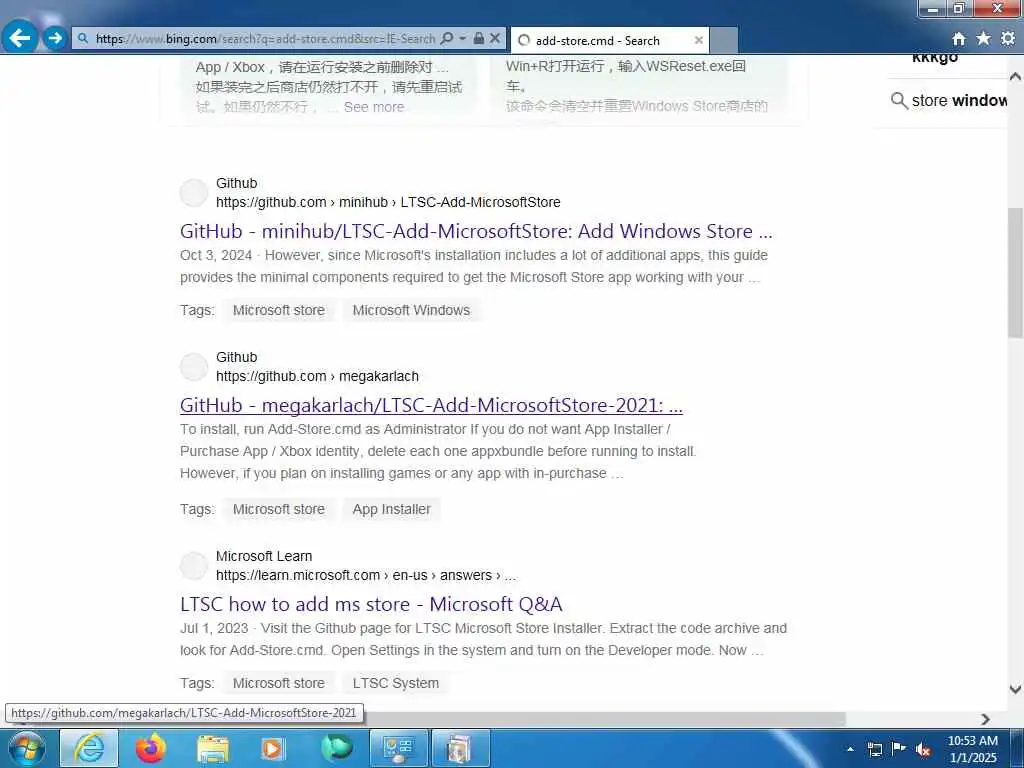The height and width of the screenshot is (768, 1024).
Task: Go back with the browser Back arrow
Action: point(20,38)
